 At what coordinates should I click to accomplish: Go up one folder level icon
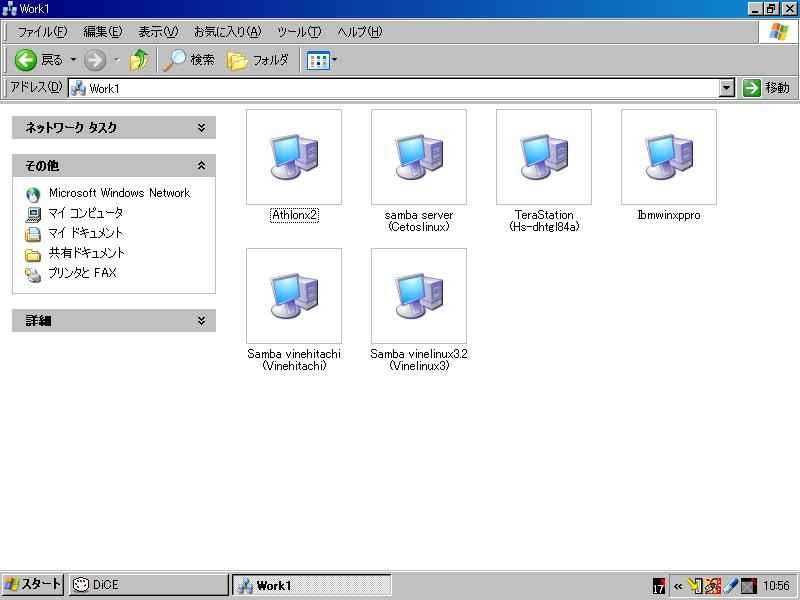coord(139,60)
